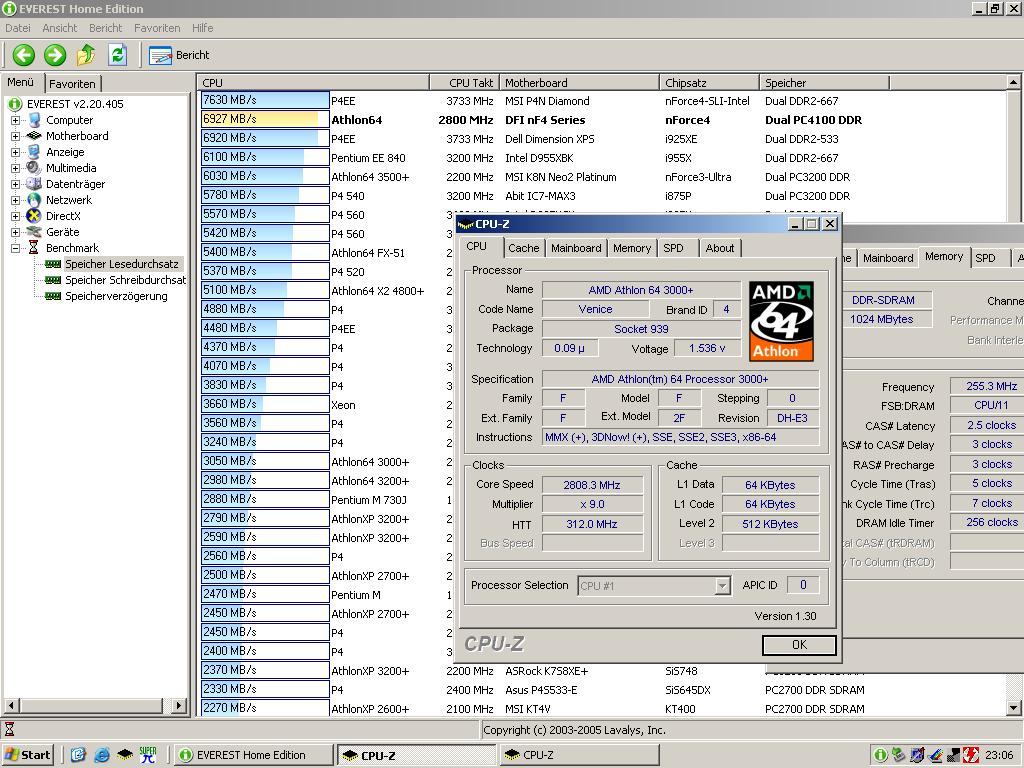Open the Favoriten menu
Screen dimensions: 1024x768
(x=157, y=28)
